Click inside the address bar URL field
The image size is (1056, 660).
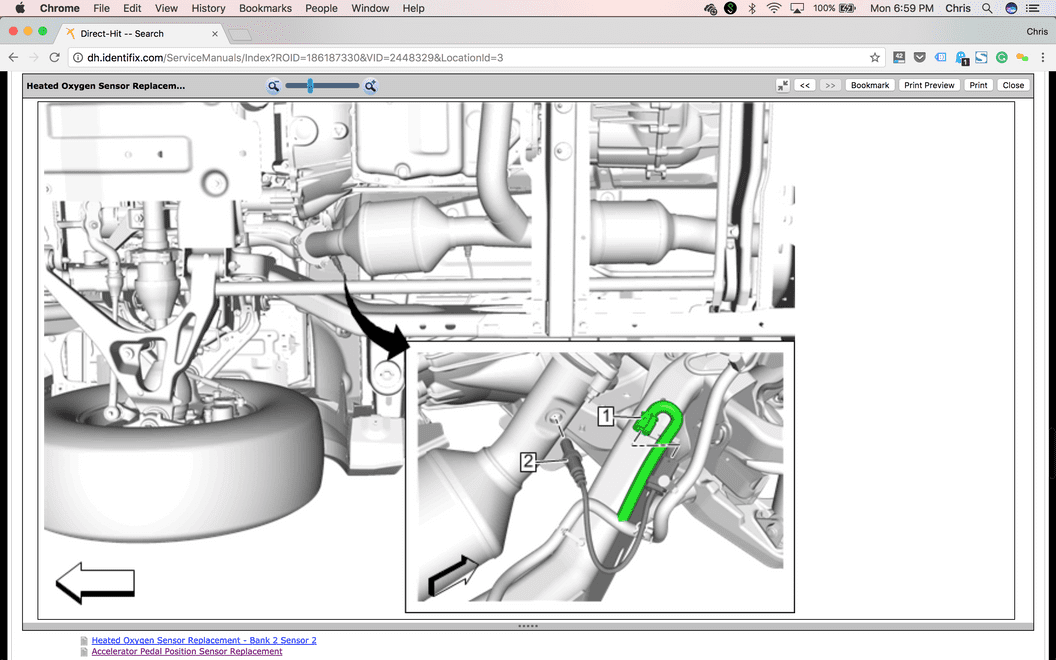tap(400, 58)
